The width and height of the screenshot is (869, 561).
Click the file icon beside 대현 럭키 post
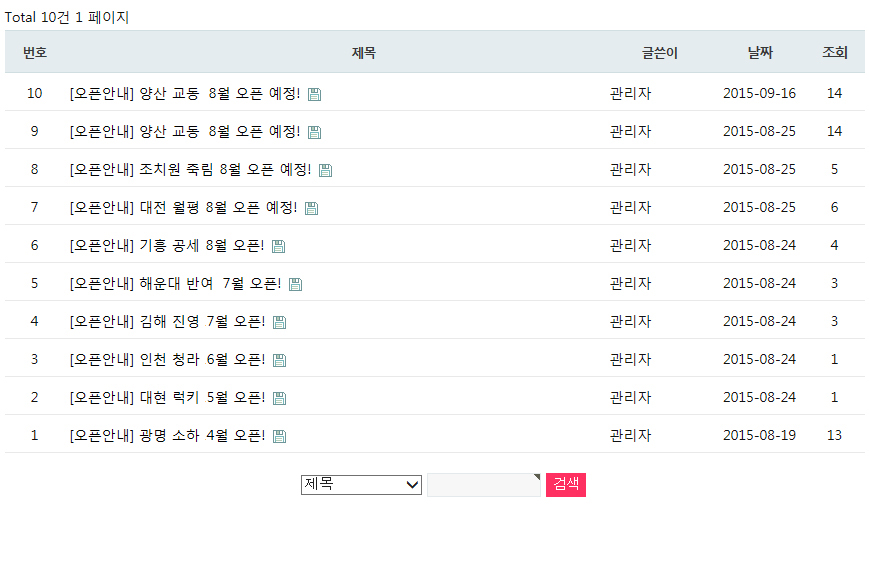click(x=279, y=398)
